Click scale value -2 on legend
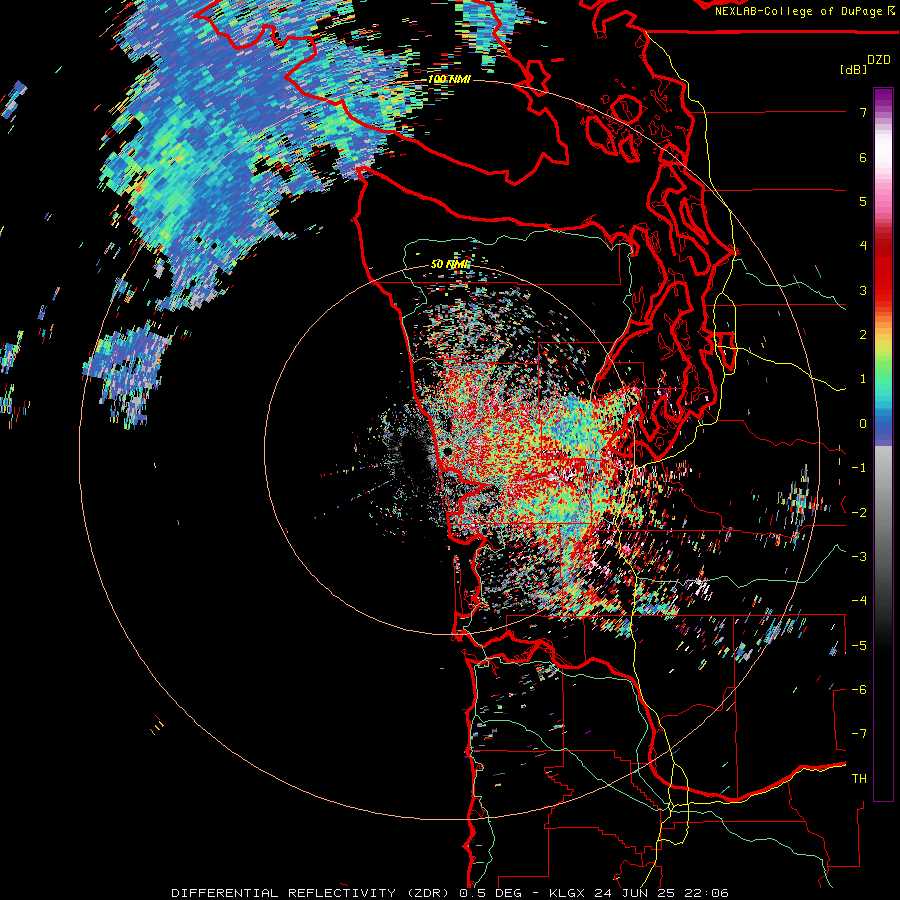Screen dimensions: 900x900 [x=859, y=513]
